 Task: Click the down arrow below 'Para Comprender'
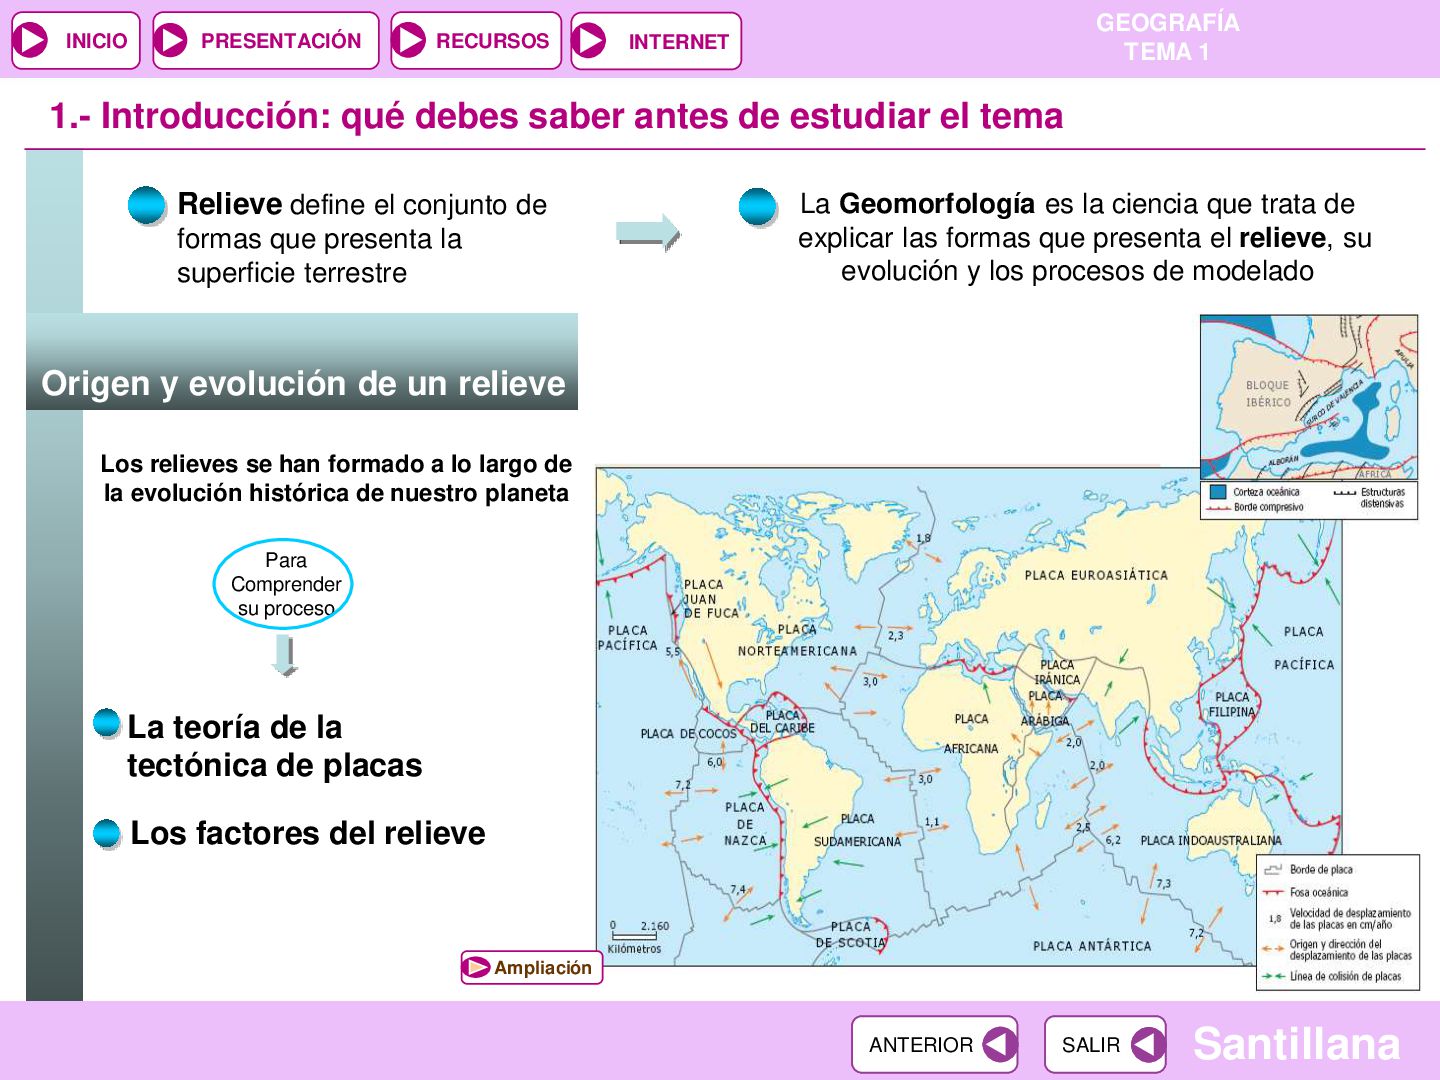(x=285, y=656)
